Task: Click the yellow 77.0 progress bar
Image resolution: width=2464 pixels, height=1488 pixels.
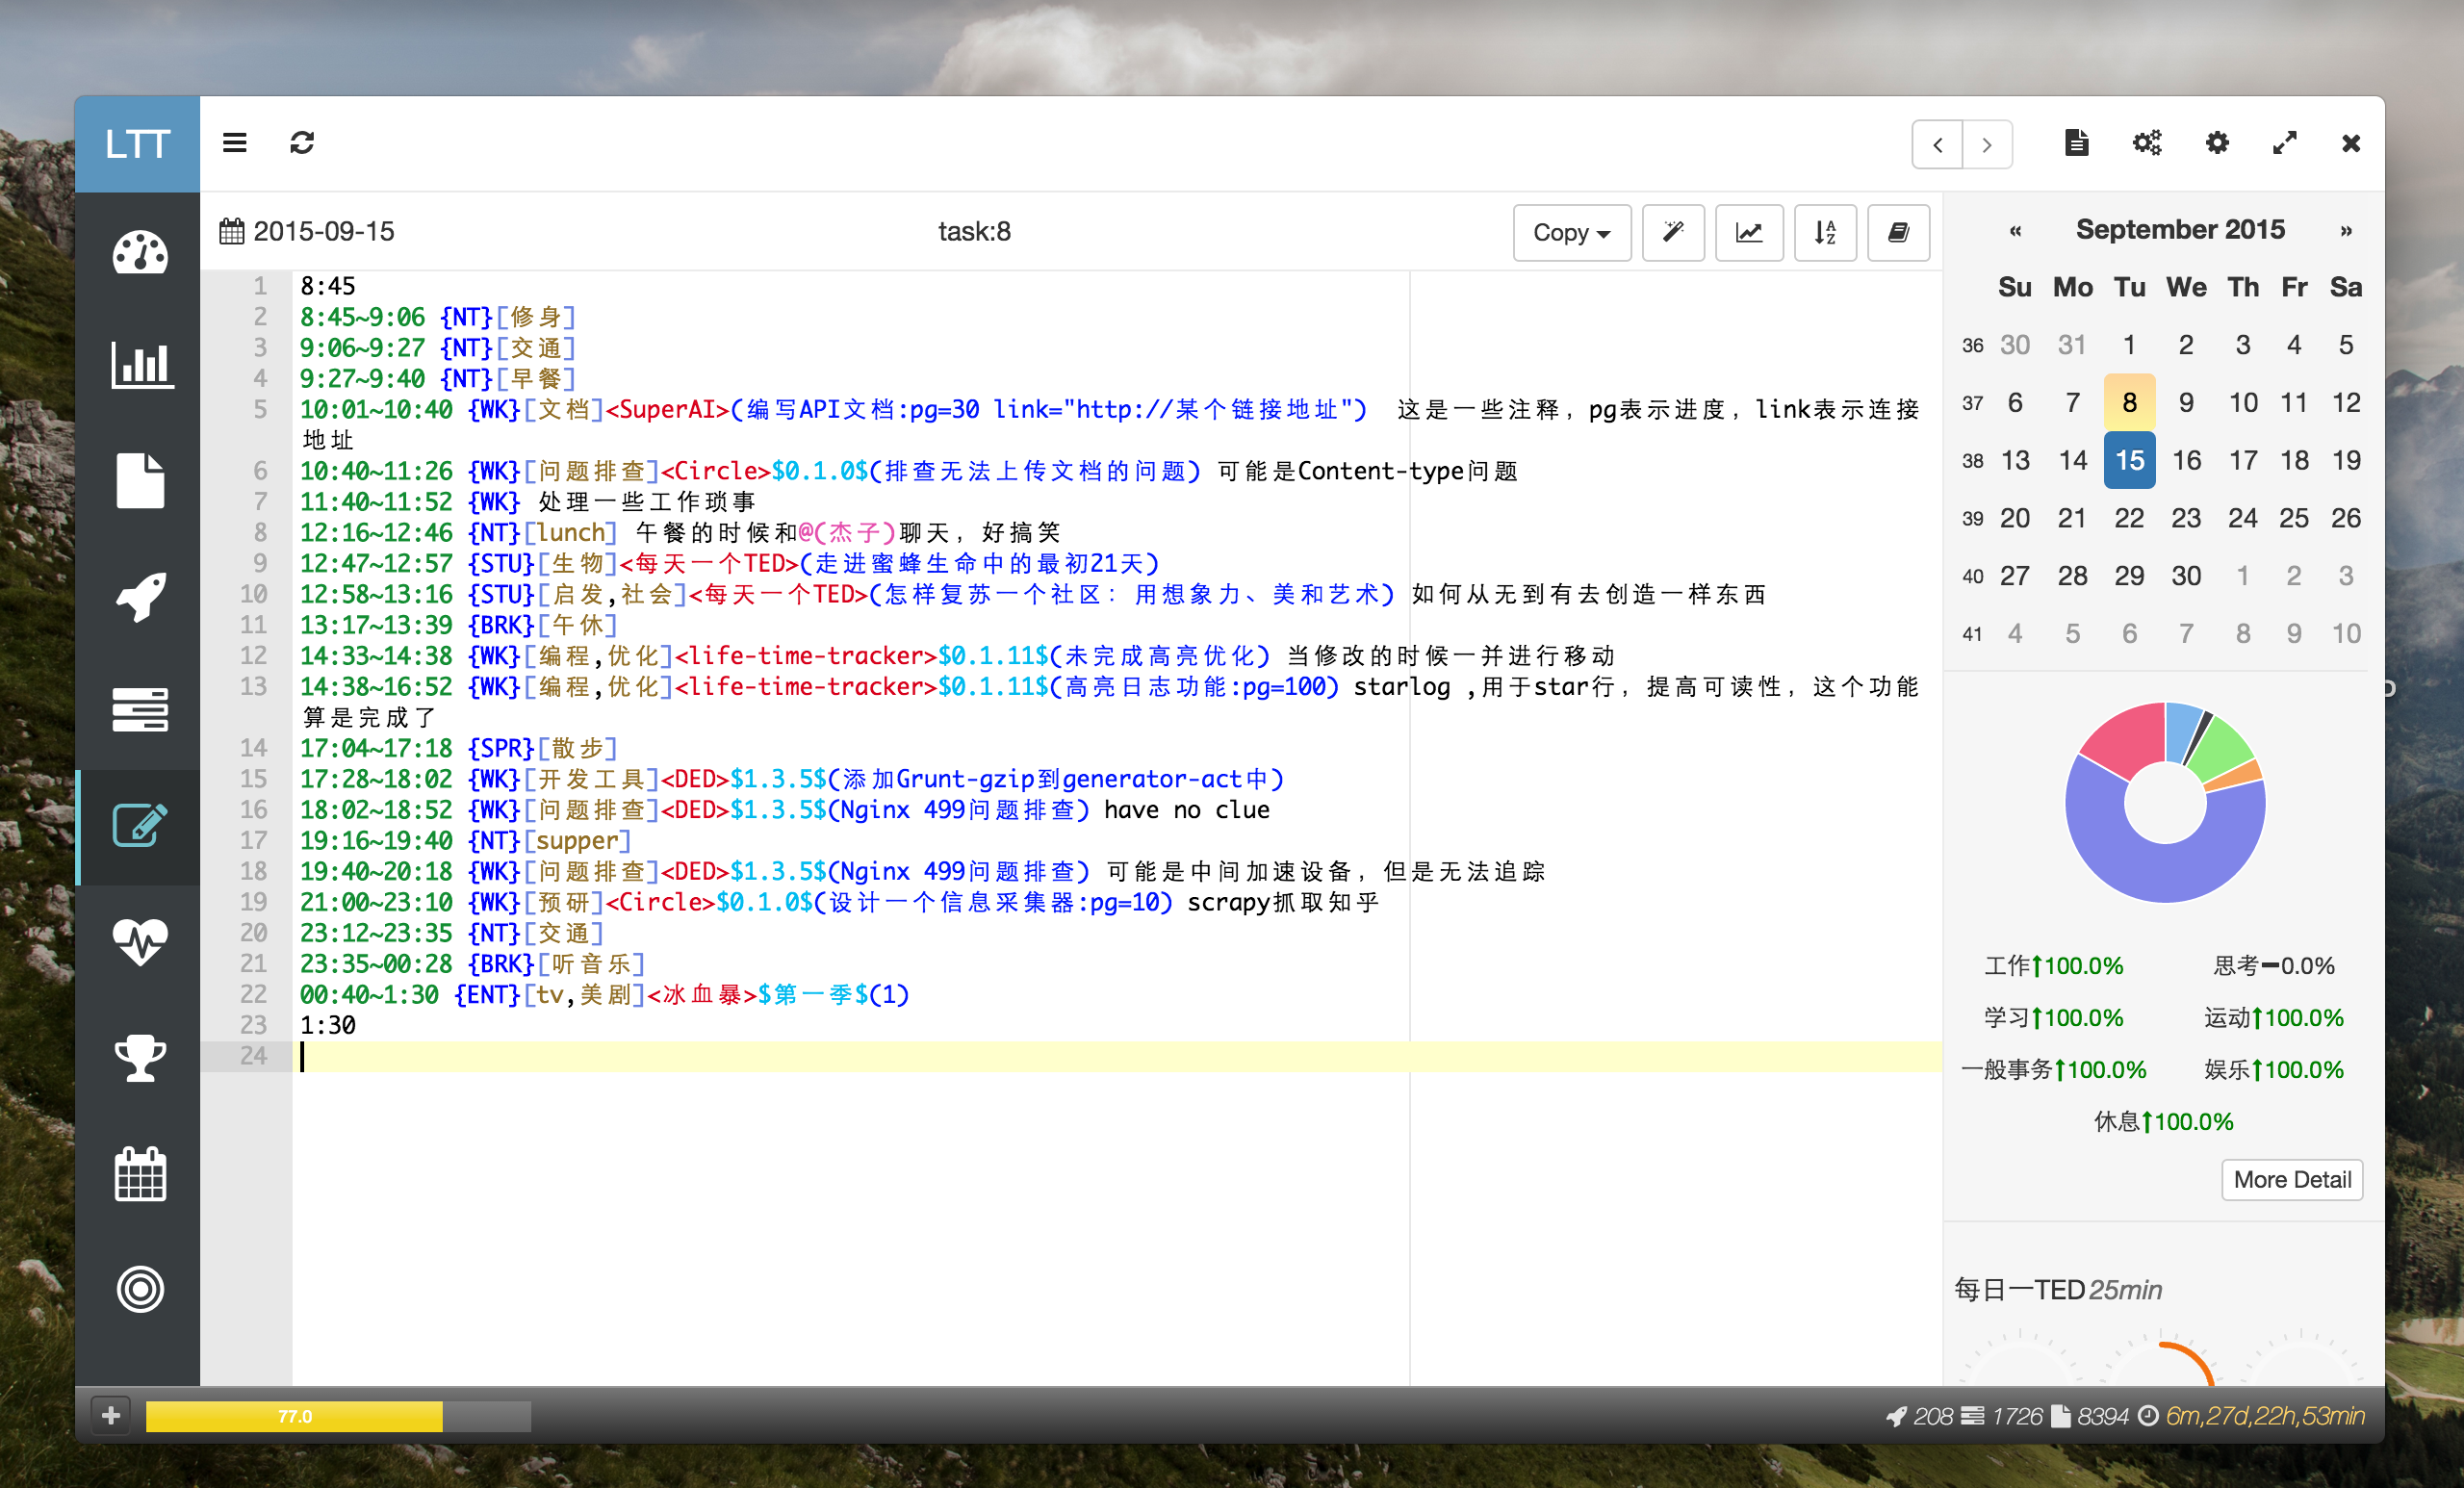Action: pos(294,1416)
